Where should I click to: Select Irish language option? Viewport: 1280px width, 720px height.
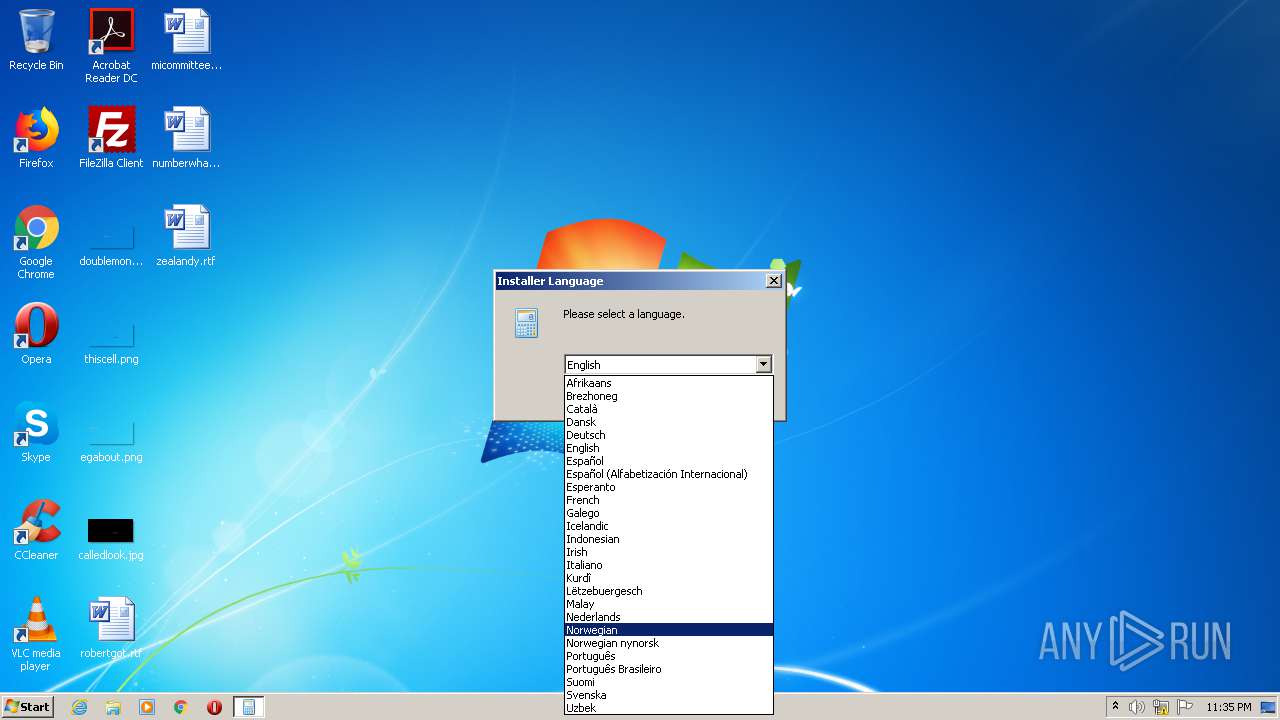click(669, 552)
